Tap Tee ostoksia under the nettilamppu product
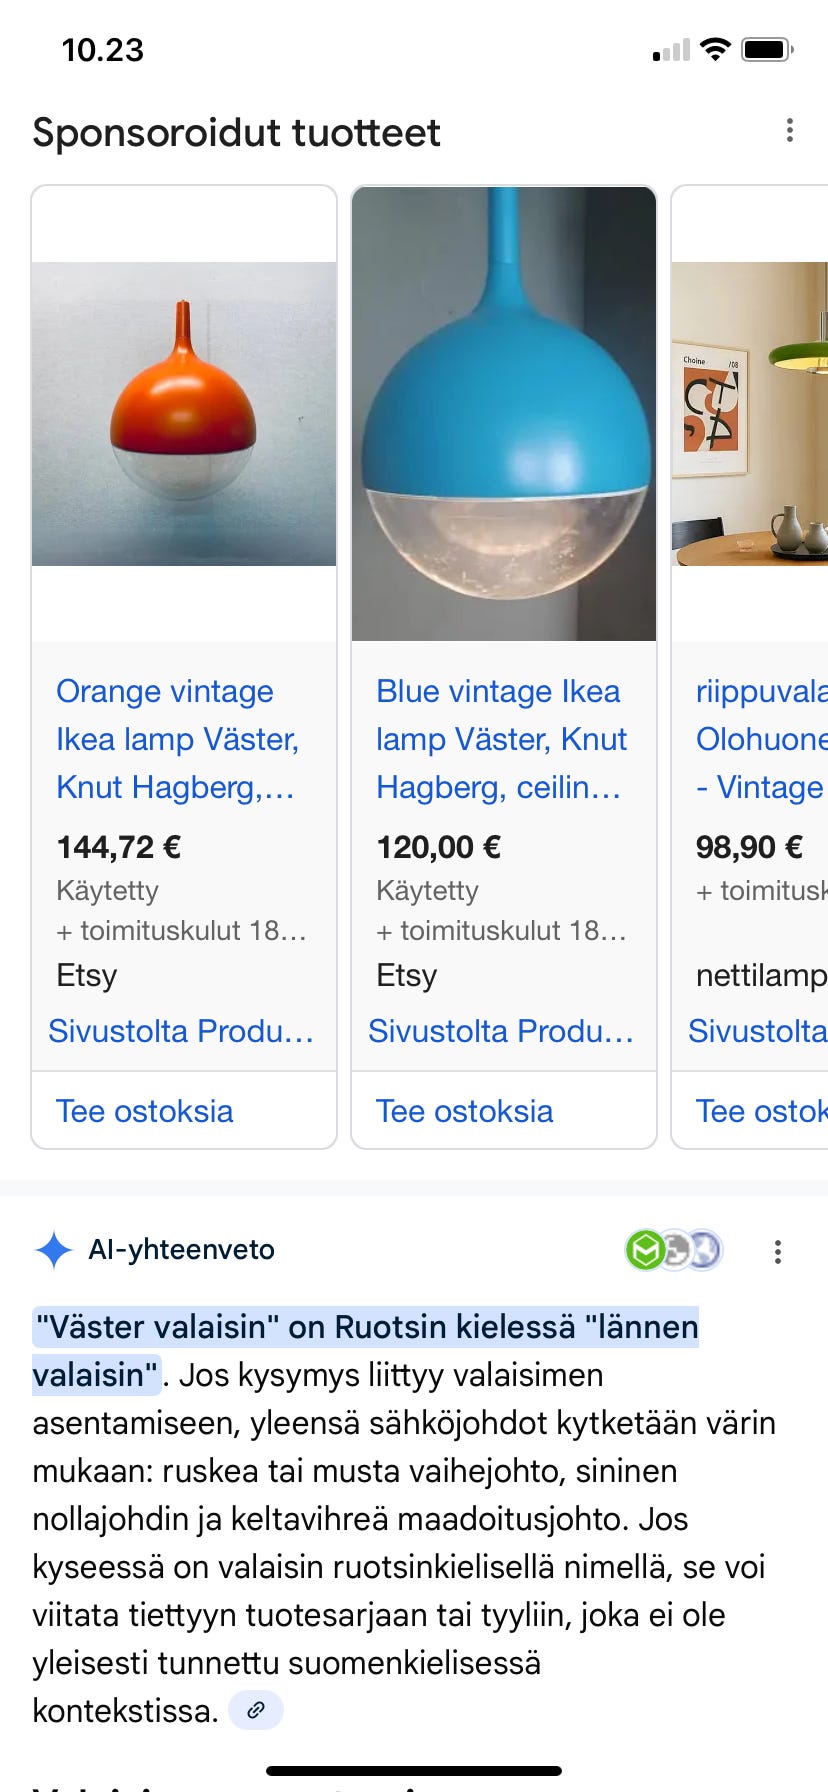Image resolution: width=828 pixels, height=1792 pixels. [x=761, y=1111]
